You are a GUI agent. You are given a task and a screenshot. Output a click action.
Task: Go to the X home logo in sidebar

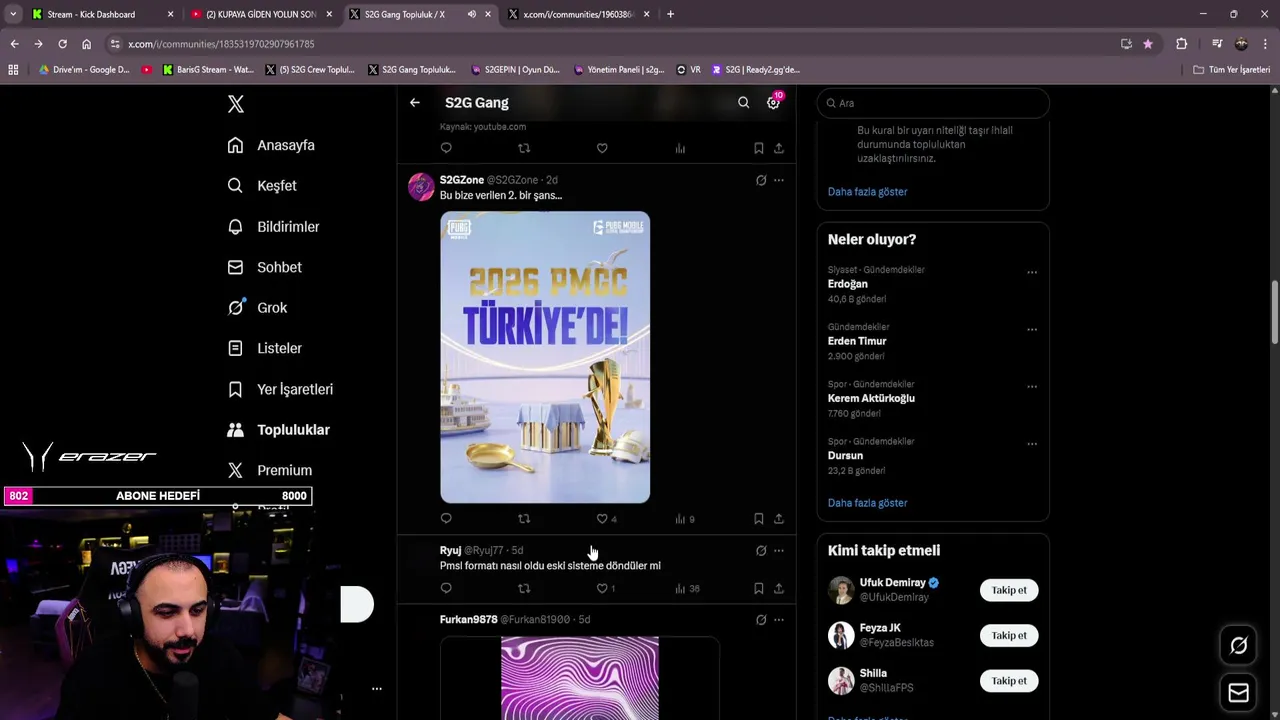(x=235, y=104)
